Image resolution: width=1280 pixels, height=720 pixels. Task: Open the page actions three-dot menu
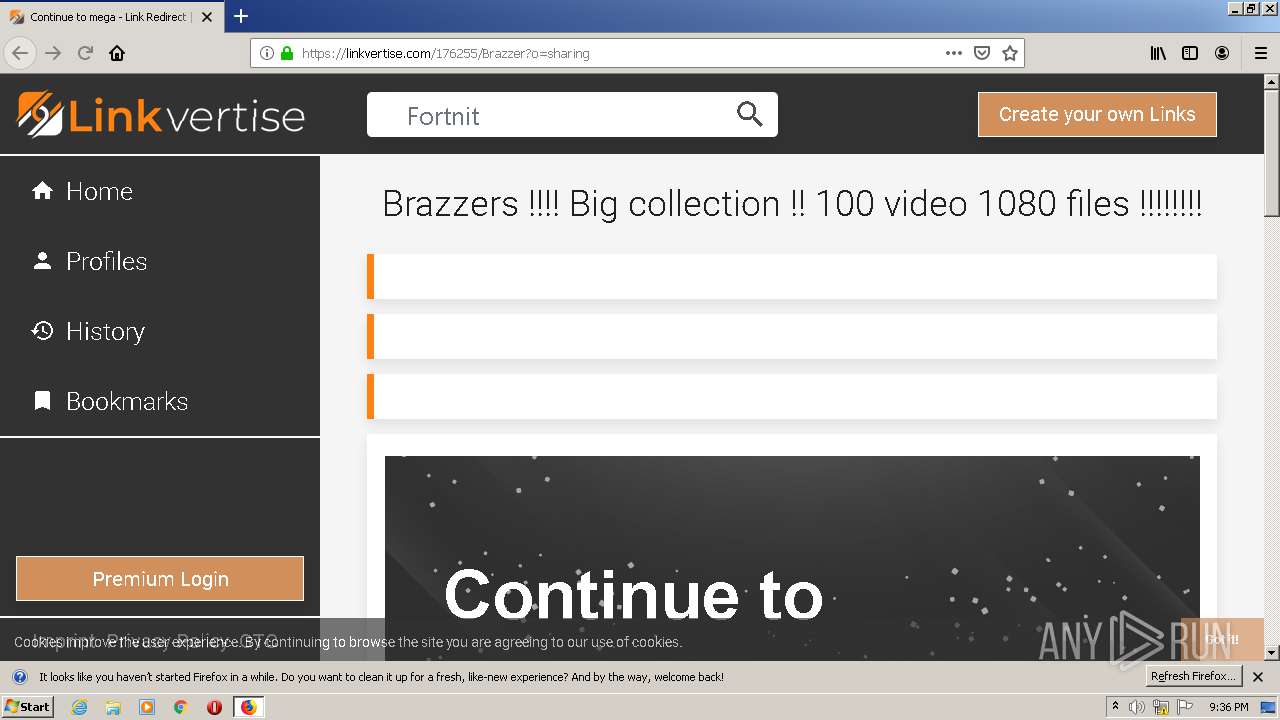pyautogui.click(x=954, y=53)
